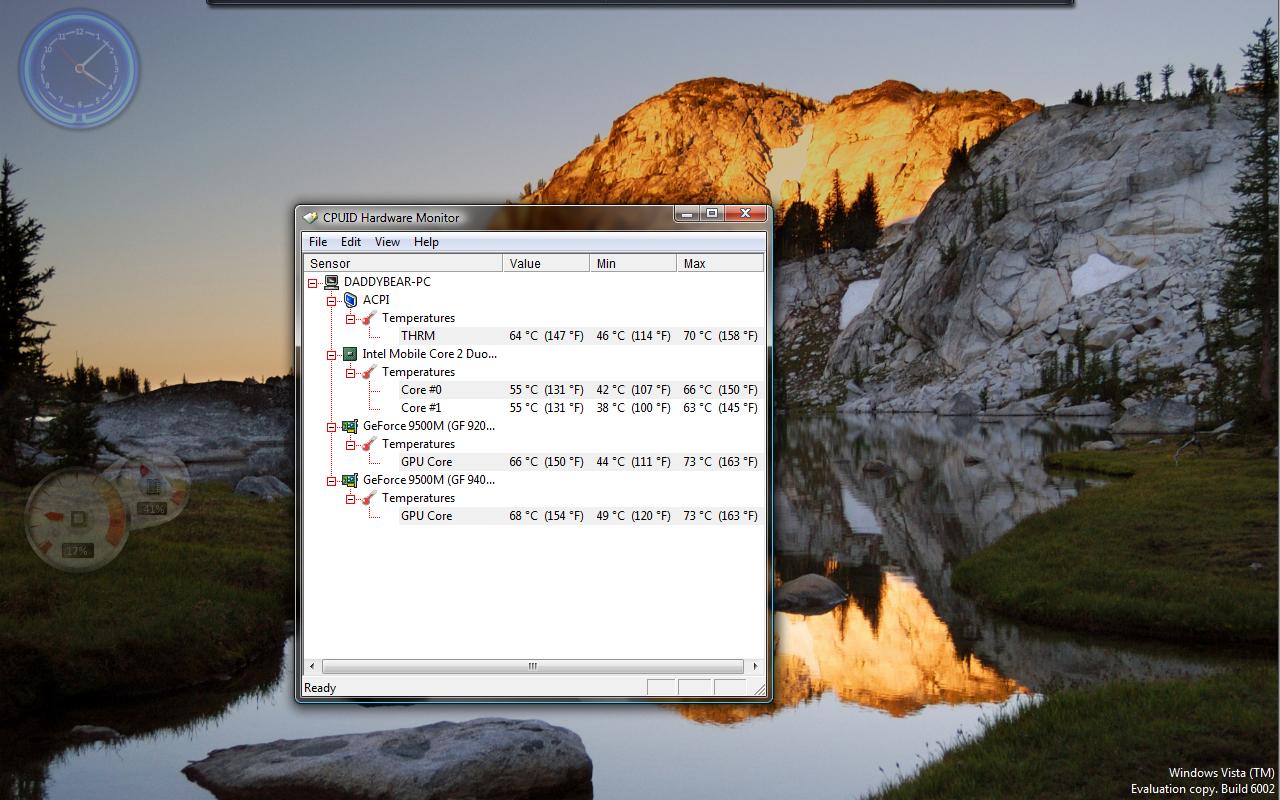Collapse the GeForce 9500M (GF 940... node
The image size is (1280, 800).
click(332, 481)
